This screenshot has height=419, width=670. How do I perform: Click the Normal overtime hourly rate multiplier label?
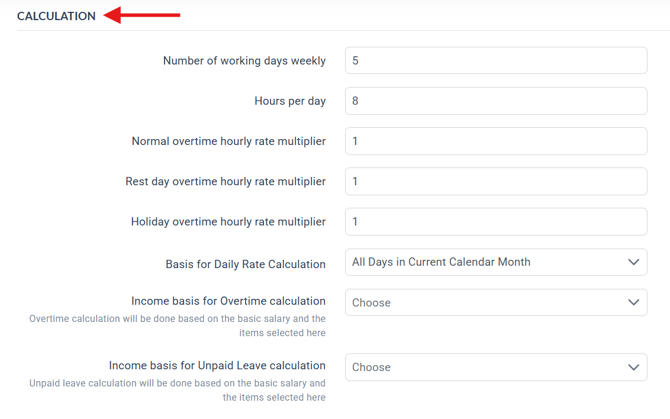[228, 141]
